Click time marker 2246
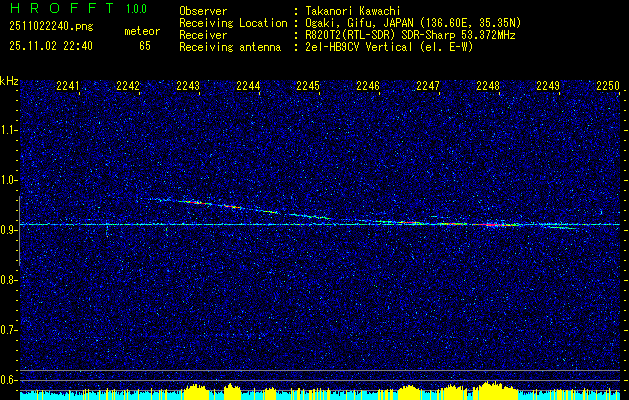Screen dimensions: 629x400 tap(368, 86)
